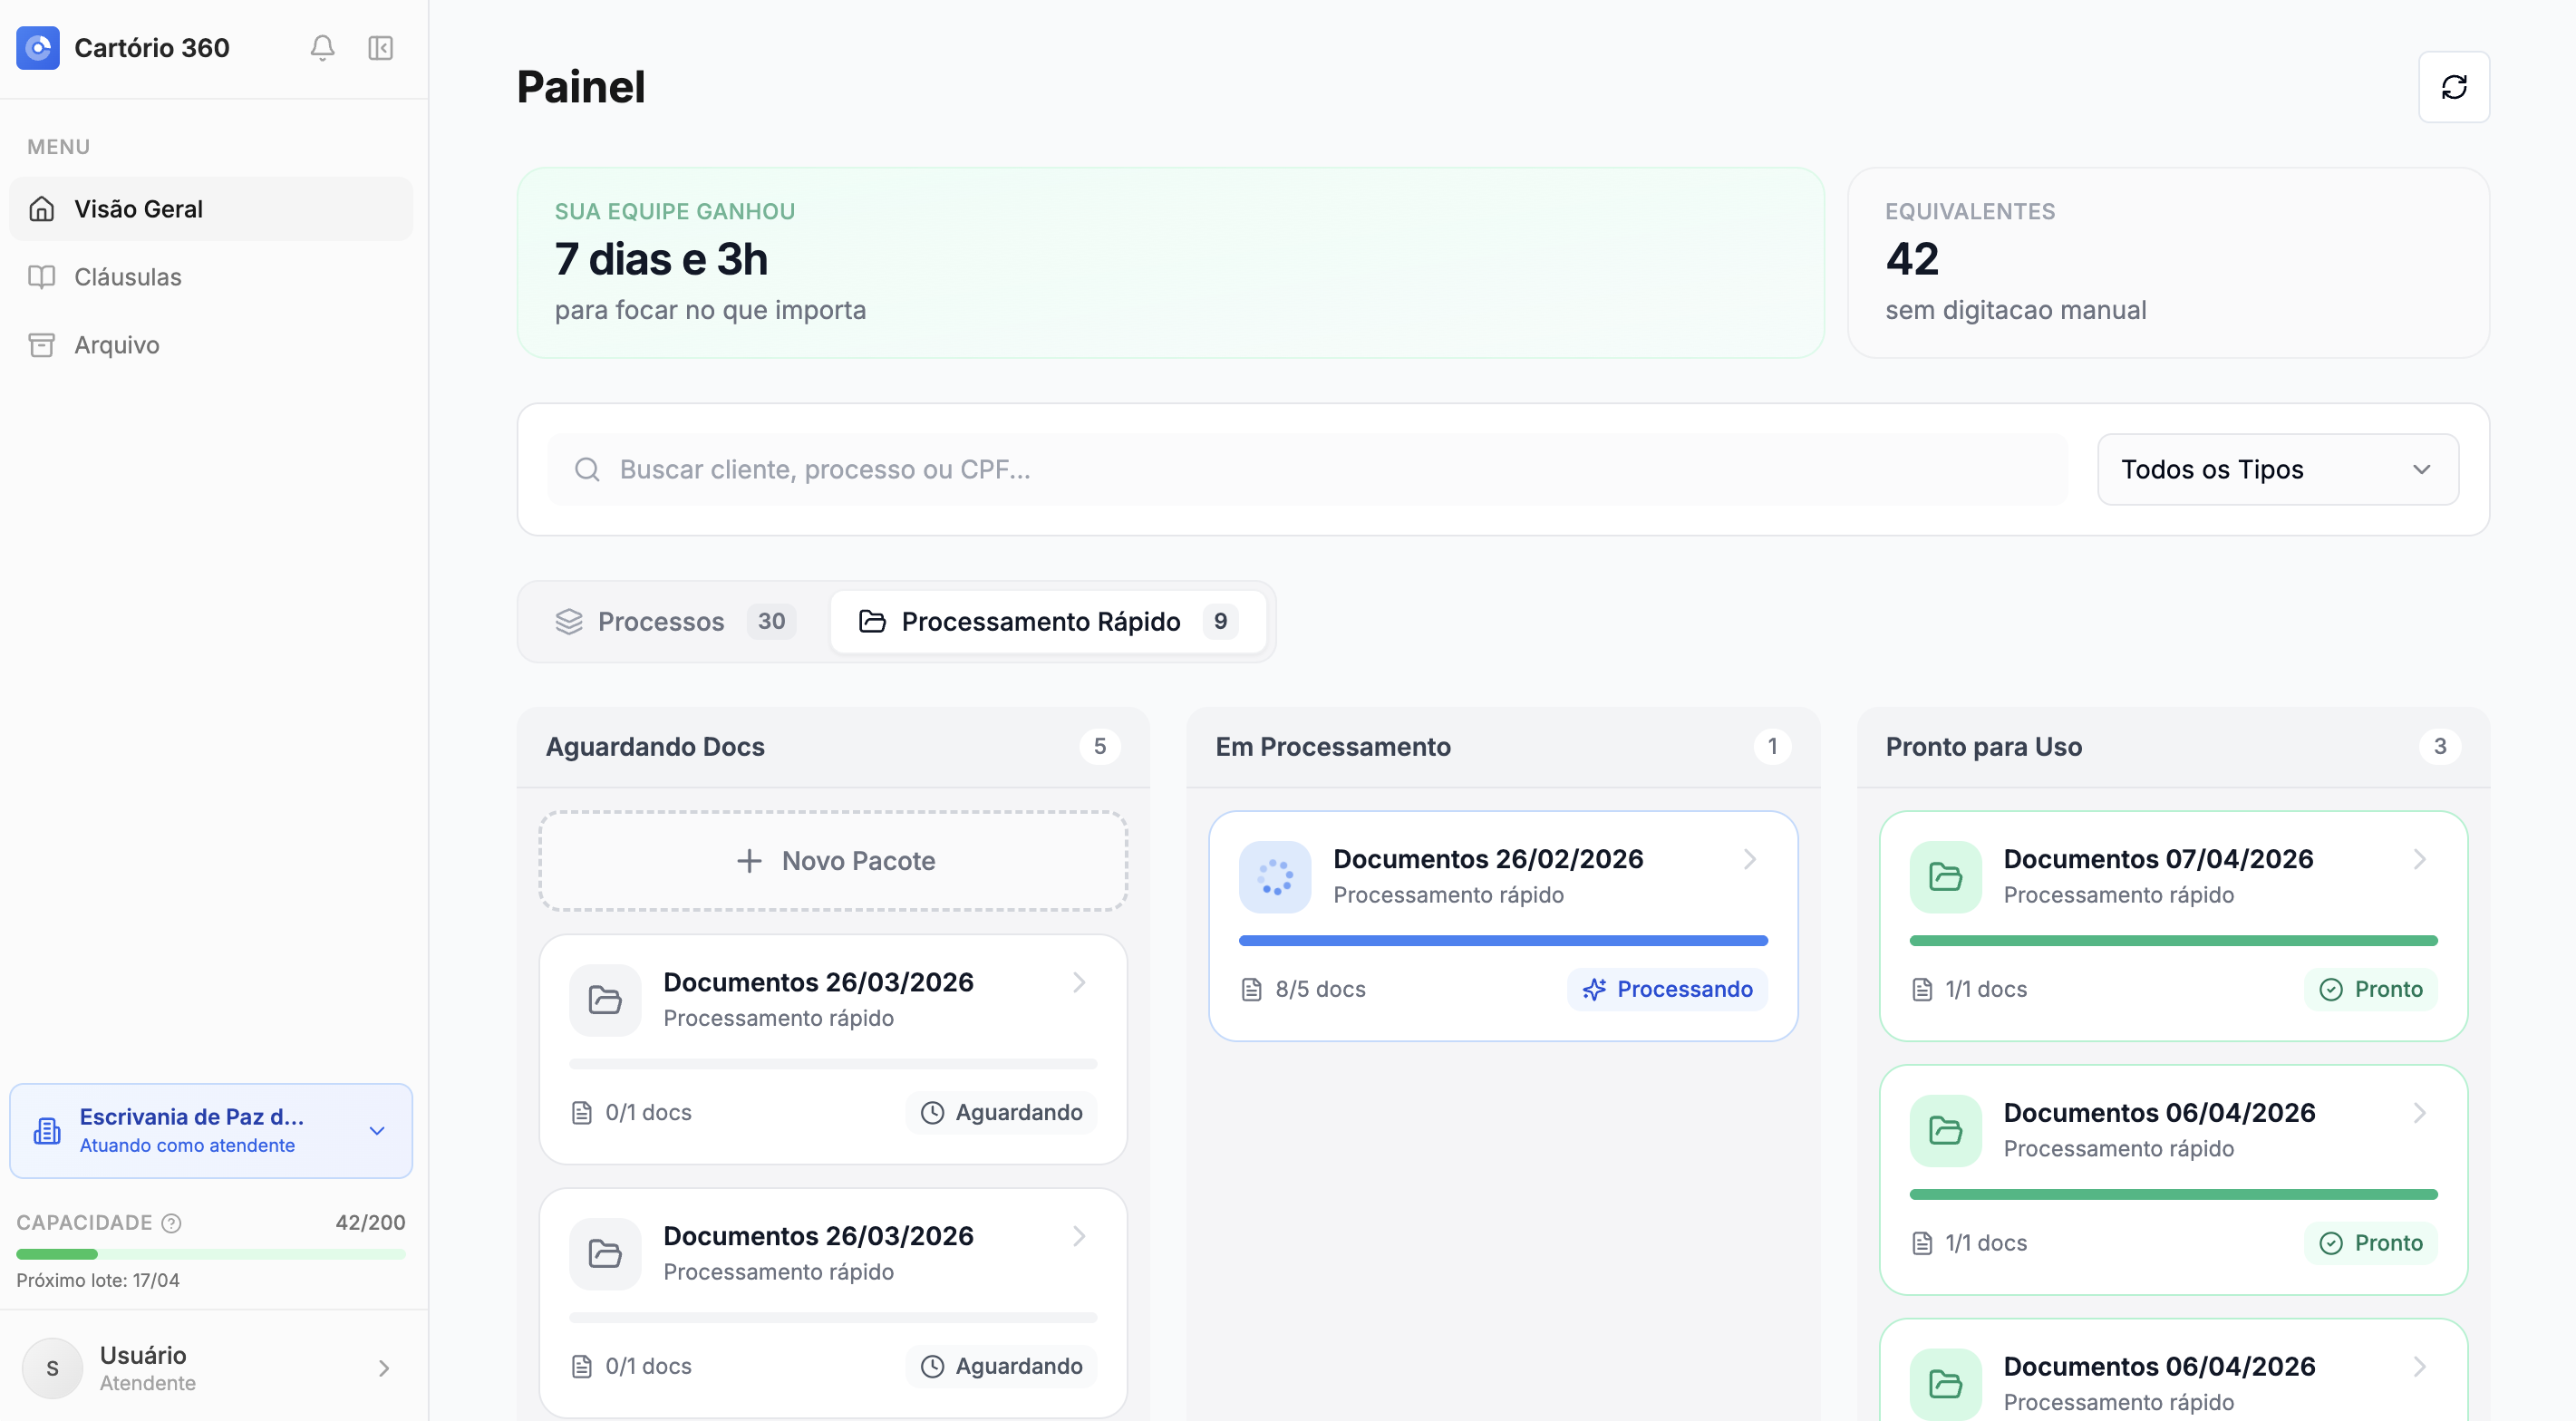
Task: Focus the Buscar cliente search field
Action: tap(1320, 469)
